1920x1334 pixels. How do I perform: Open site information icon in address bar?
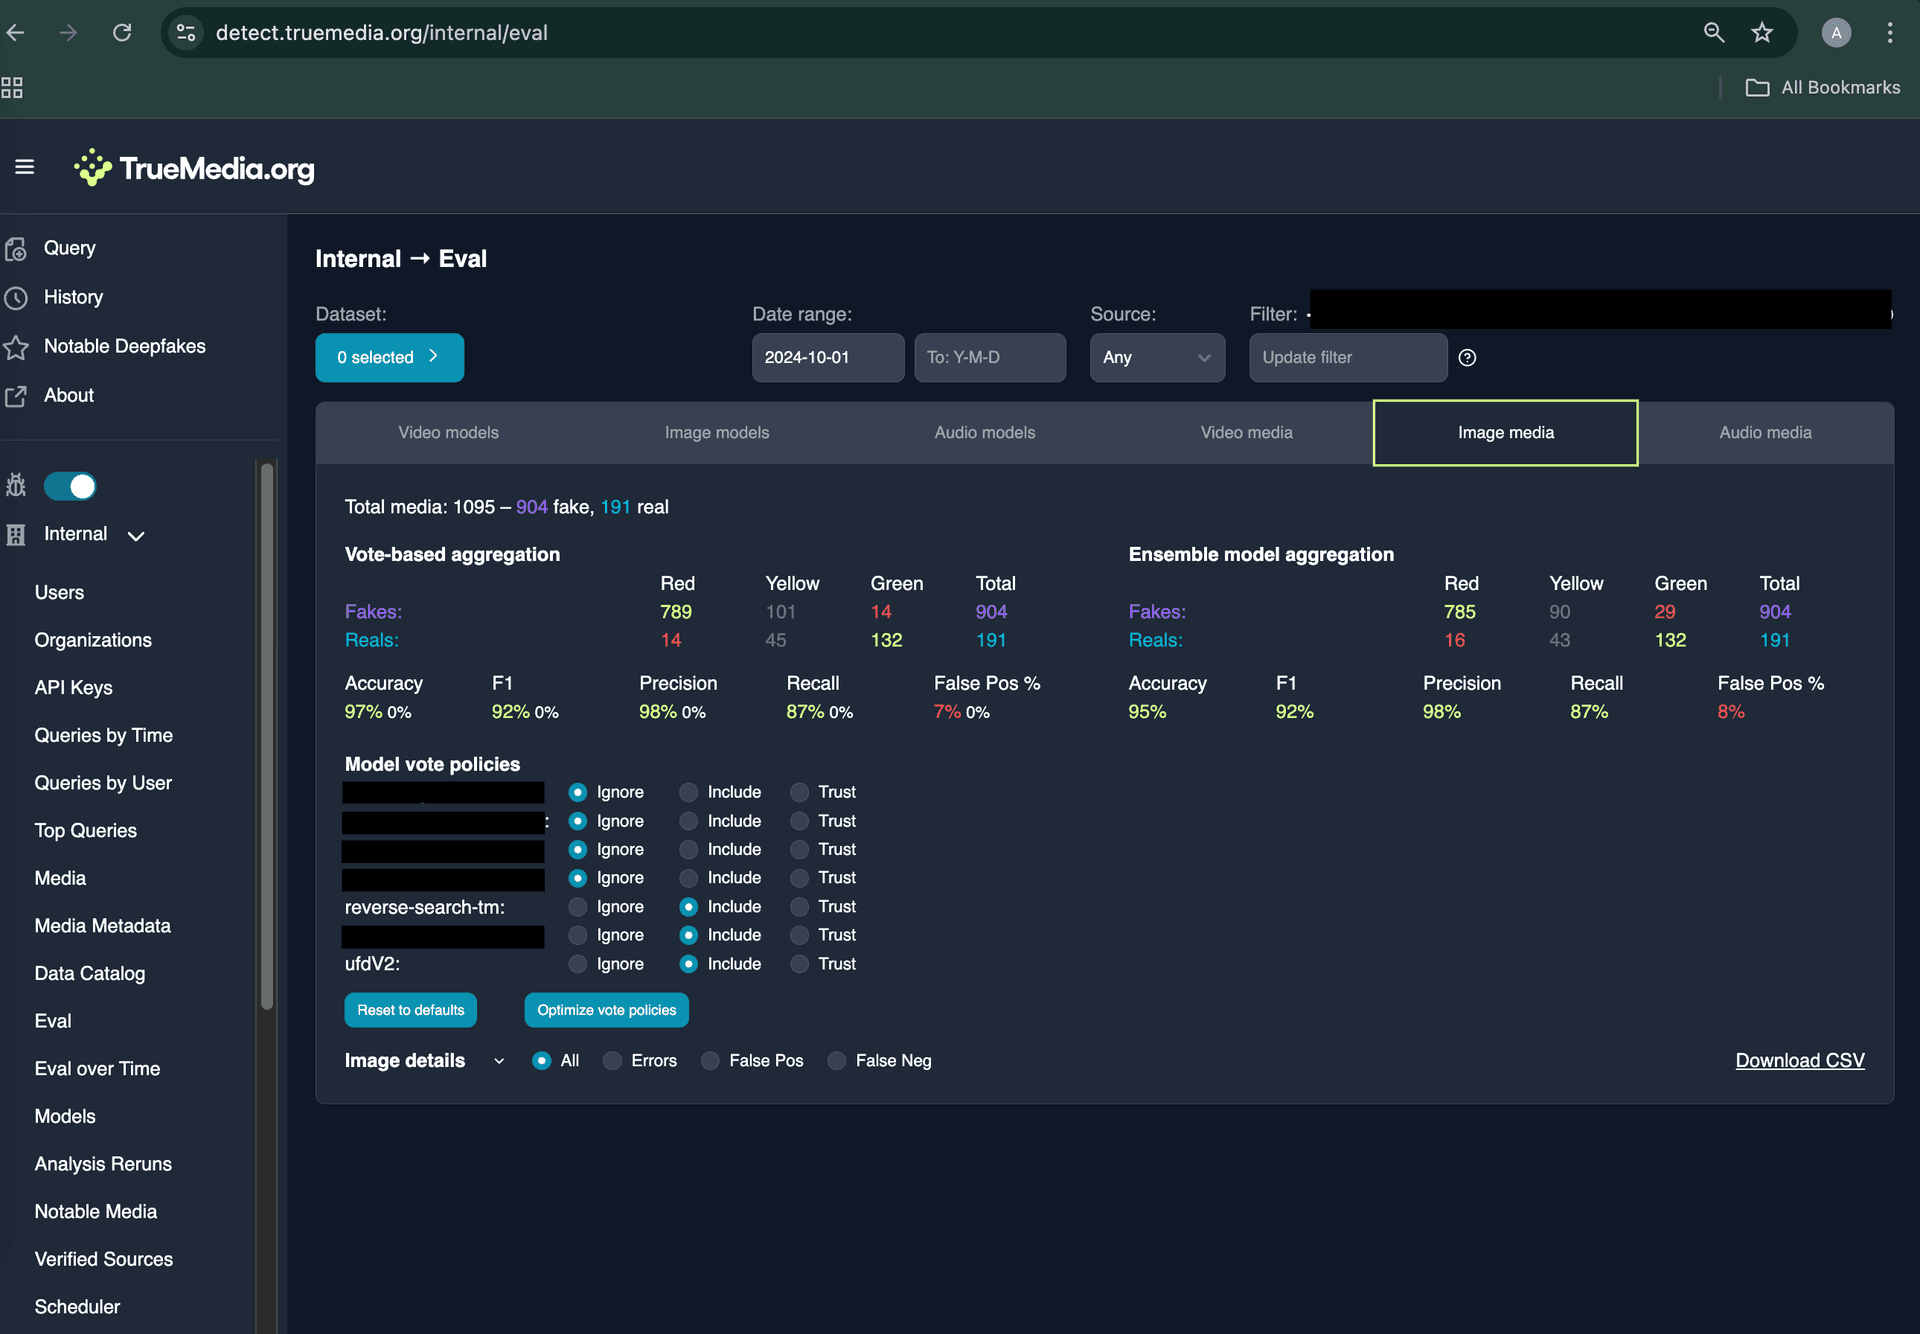coord(186,32)
